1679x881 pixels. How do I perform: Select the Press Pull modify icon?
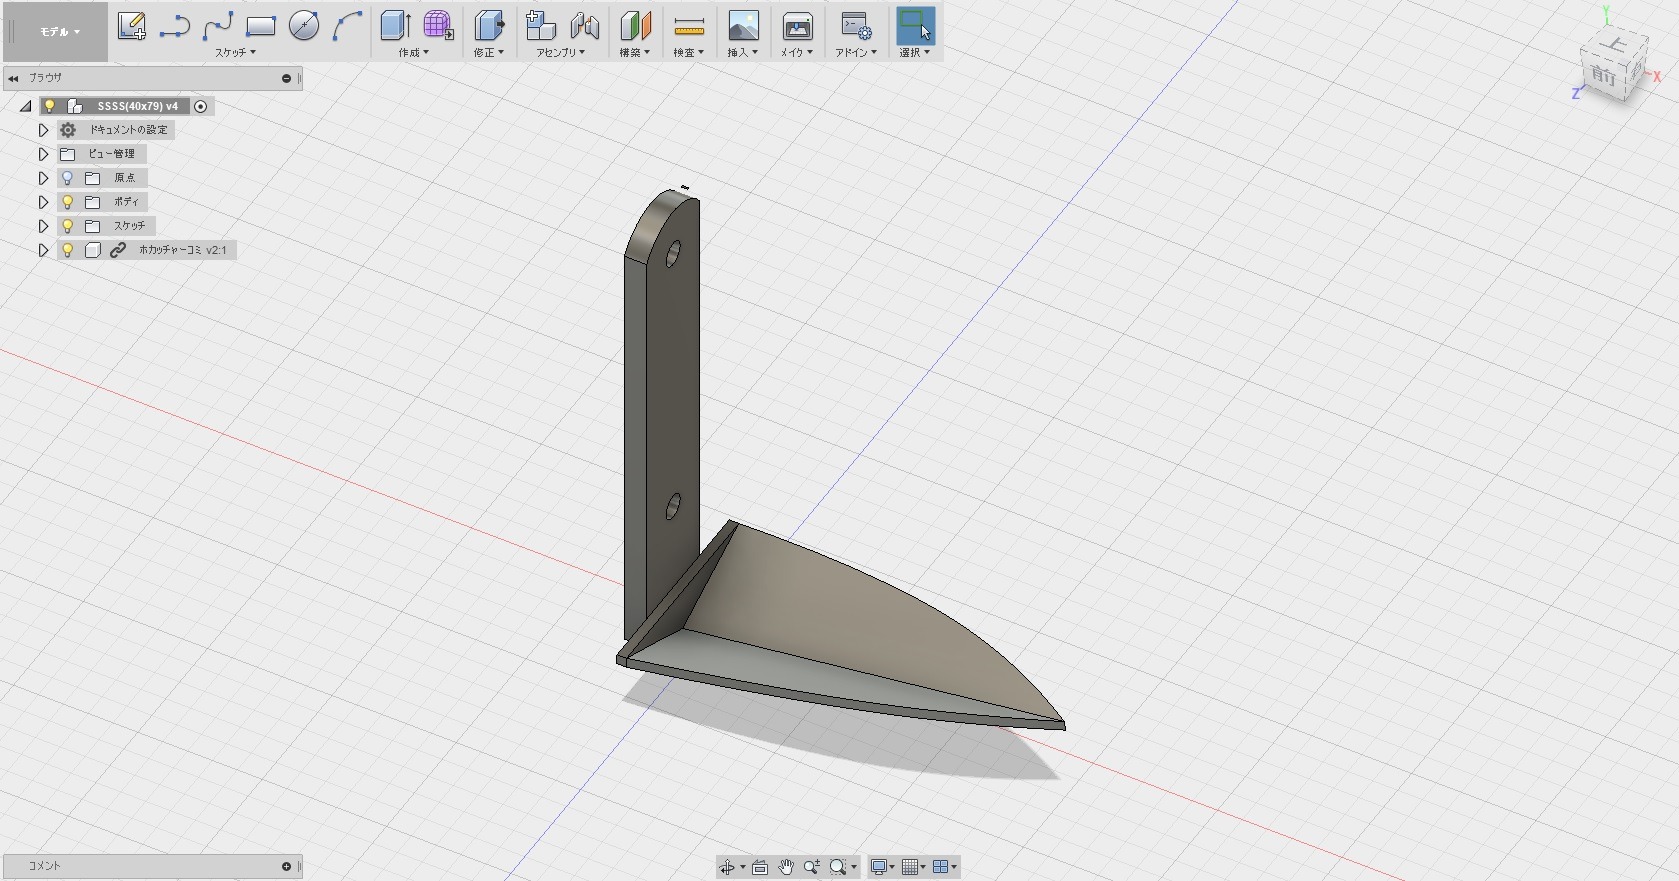pos(489,26)
